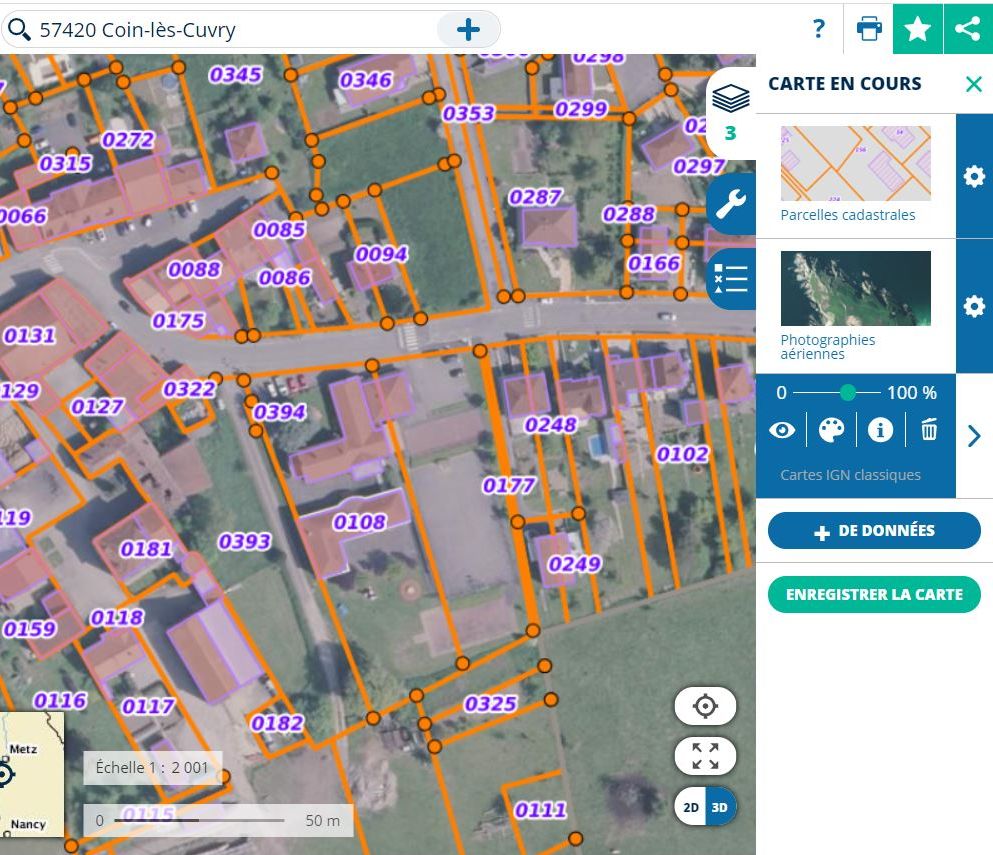The width and height of the screenshot is (993, 855).
Task: Click parcel label 0181
Action: coord(146,548)
